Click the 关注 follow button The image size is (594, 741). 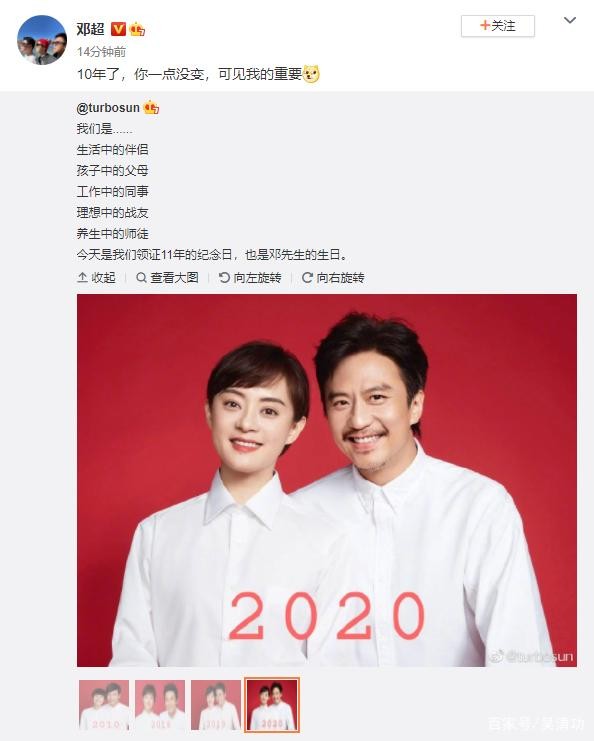pos(498,26)
